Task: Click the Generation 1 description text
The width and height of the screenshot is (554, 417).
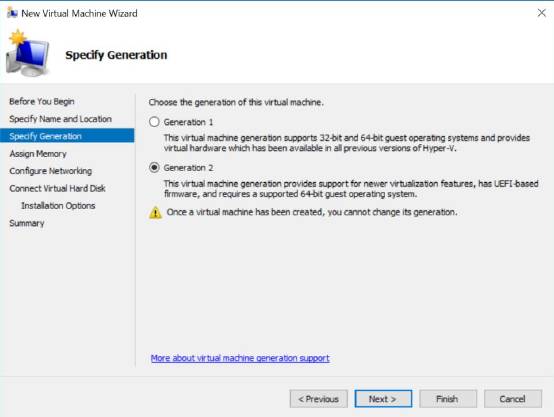Action: [347, 143]
